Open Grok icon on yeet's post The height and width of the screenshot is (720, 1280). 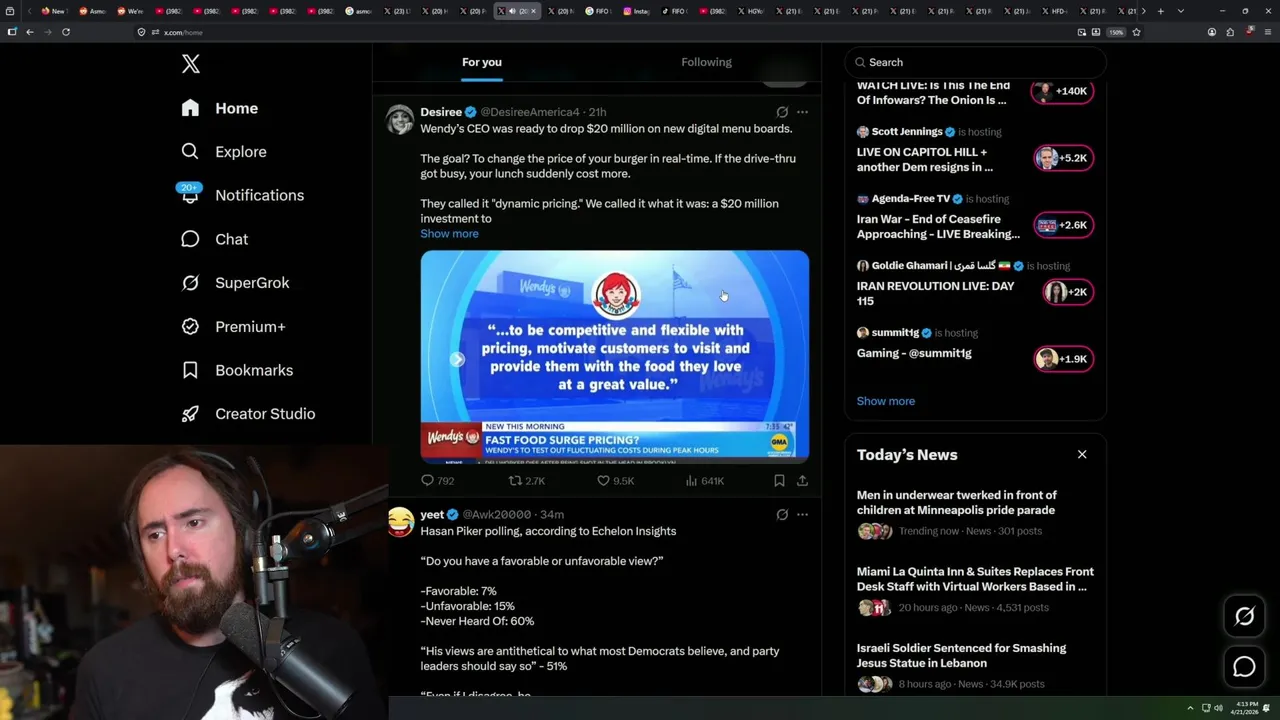click(x=782, y=514)
